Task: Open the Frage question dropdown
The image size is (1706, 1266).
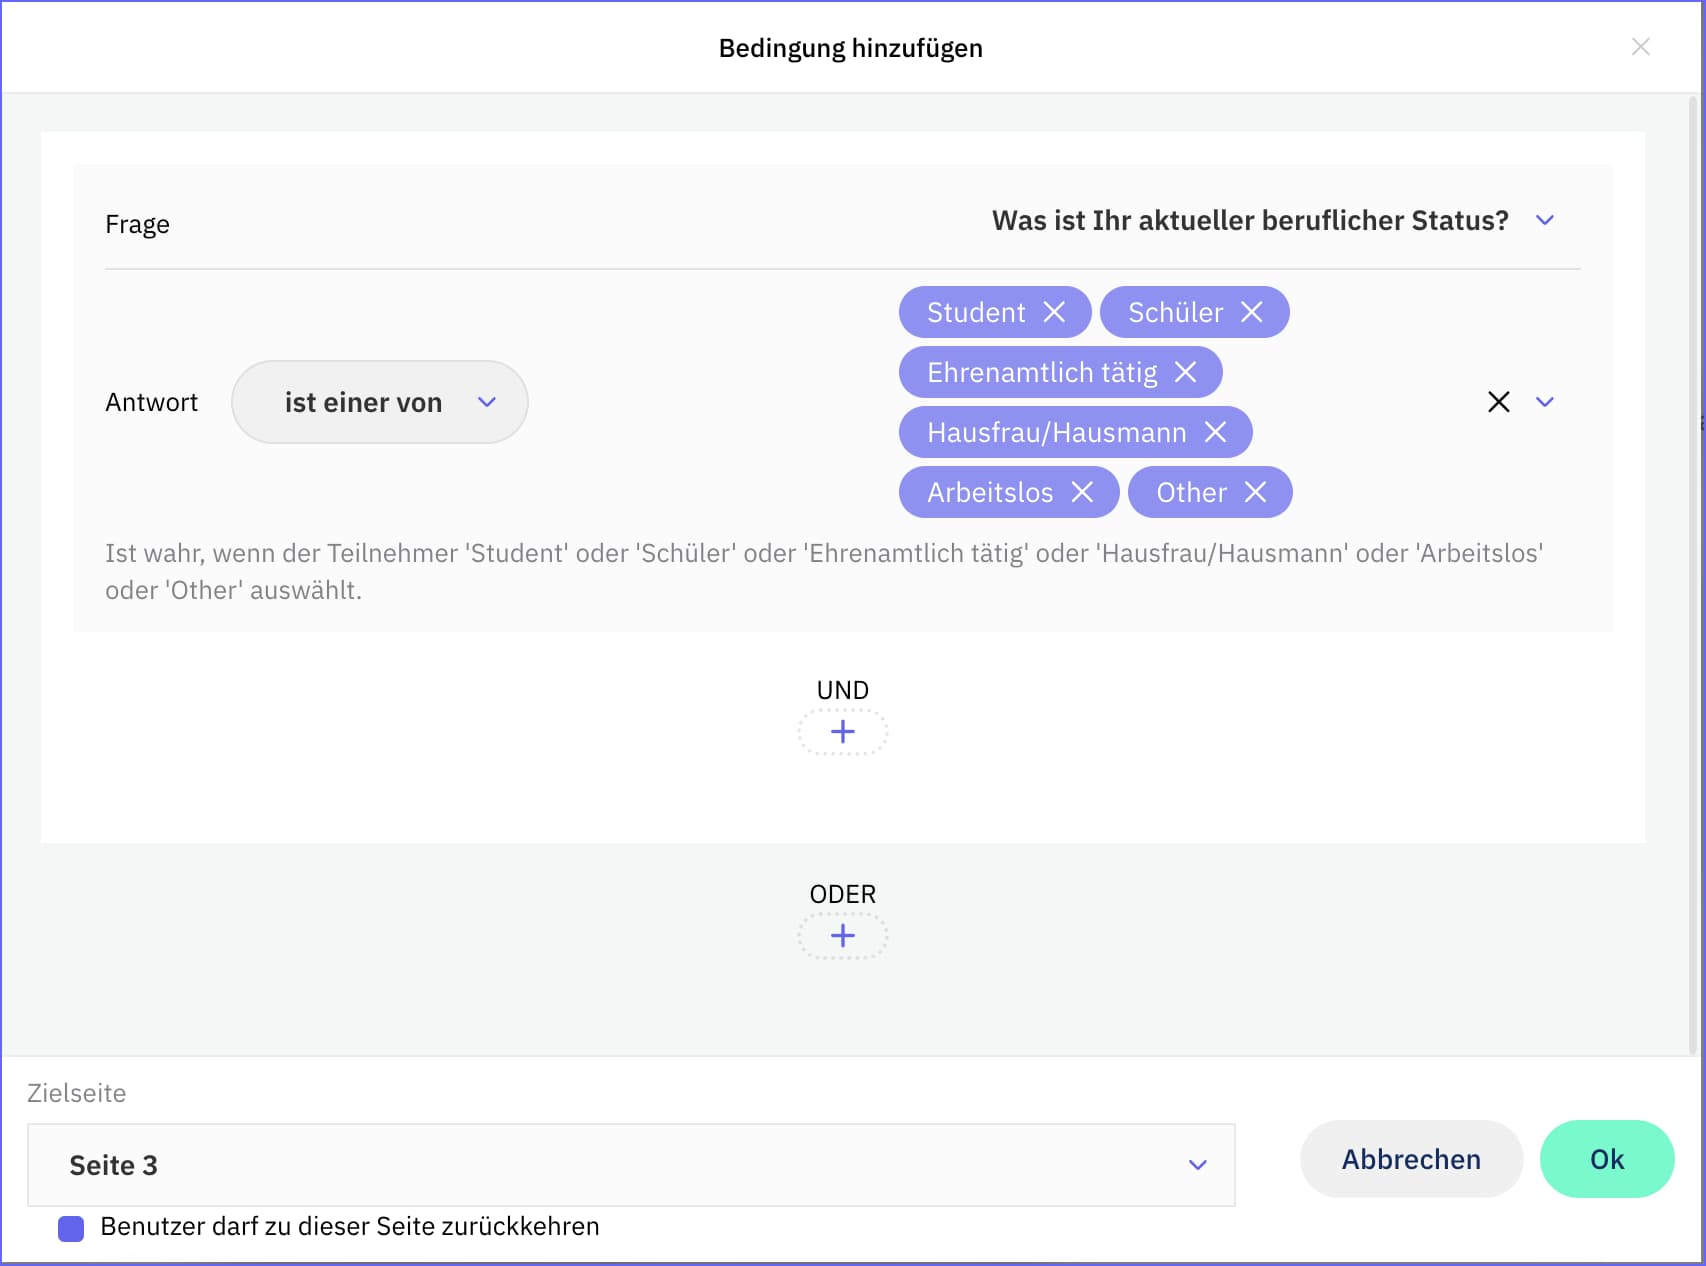Action: [1272, 220]
